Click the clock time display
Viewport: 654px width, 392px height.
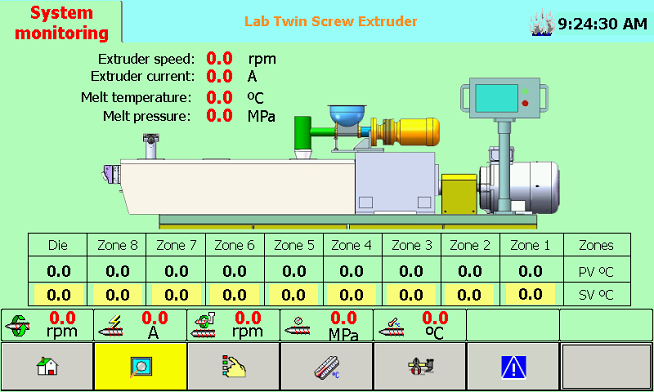point(602,24)
